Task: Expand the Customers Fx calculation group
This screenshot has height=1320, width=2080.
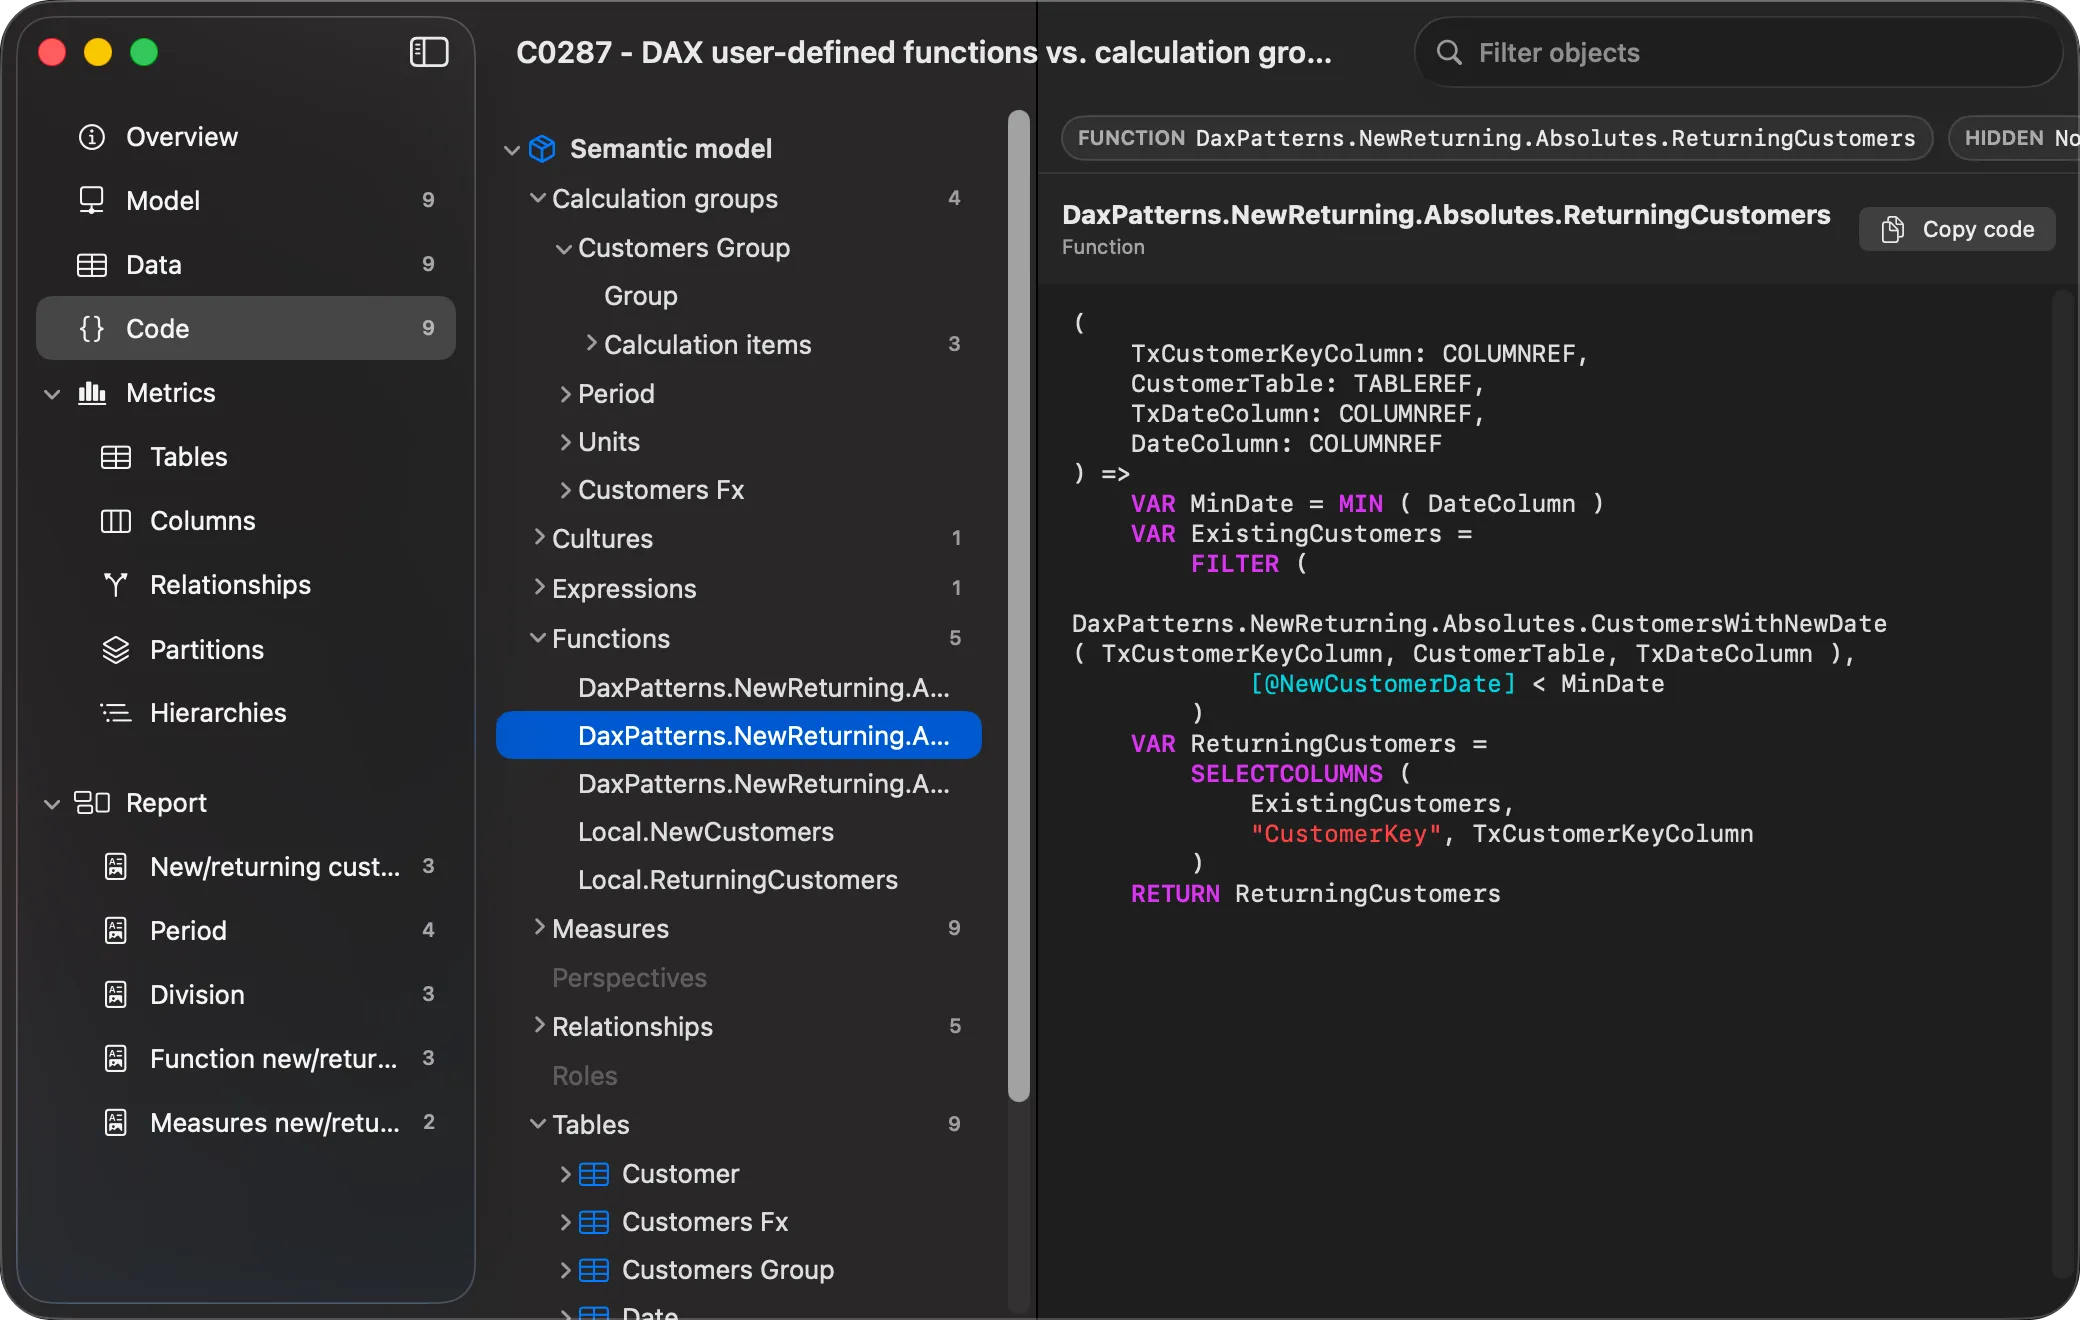Action: pyautogui.click(x=565, y=490)
